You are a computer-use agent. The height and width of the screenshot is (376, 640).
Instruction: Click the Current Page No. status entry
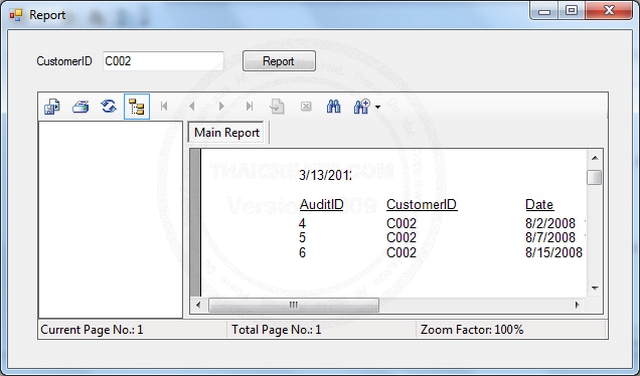click(x=132, y=329)
